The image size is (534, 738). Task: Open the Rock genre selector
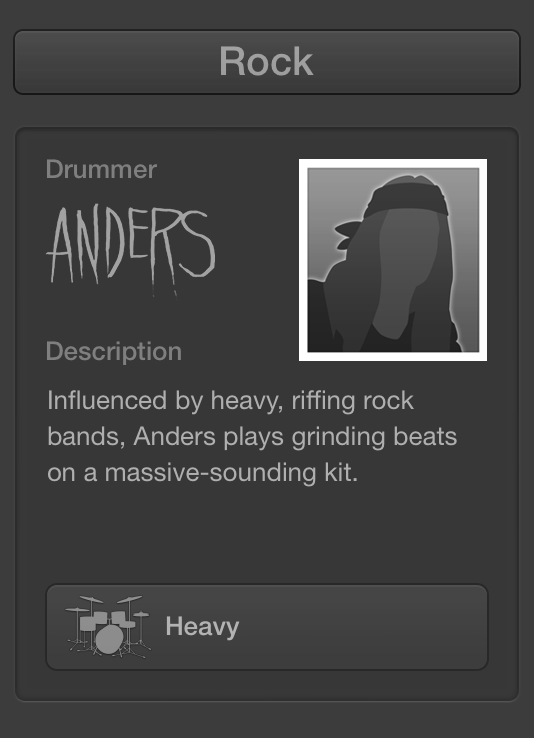[267, 62]
